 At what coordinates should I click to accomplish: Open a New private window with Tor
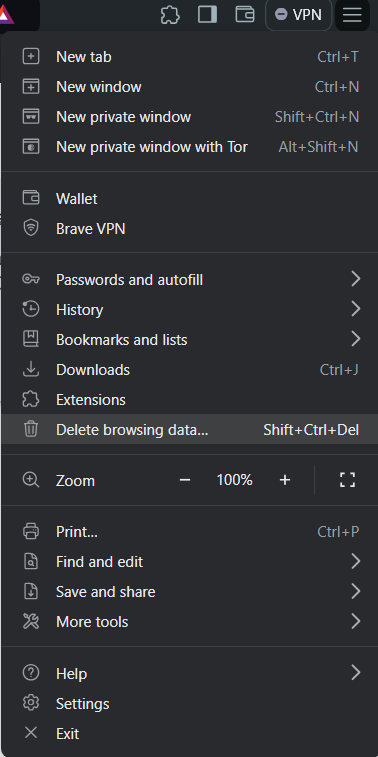click(189, 147)
